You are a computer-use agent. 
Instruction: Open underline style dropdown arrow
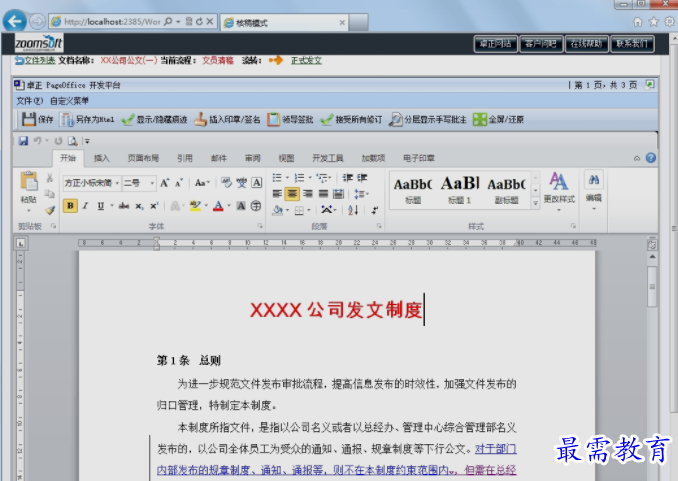tap(112, 206)
